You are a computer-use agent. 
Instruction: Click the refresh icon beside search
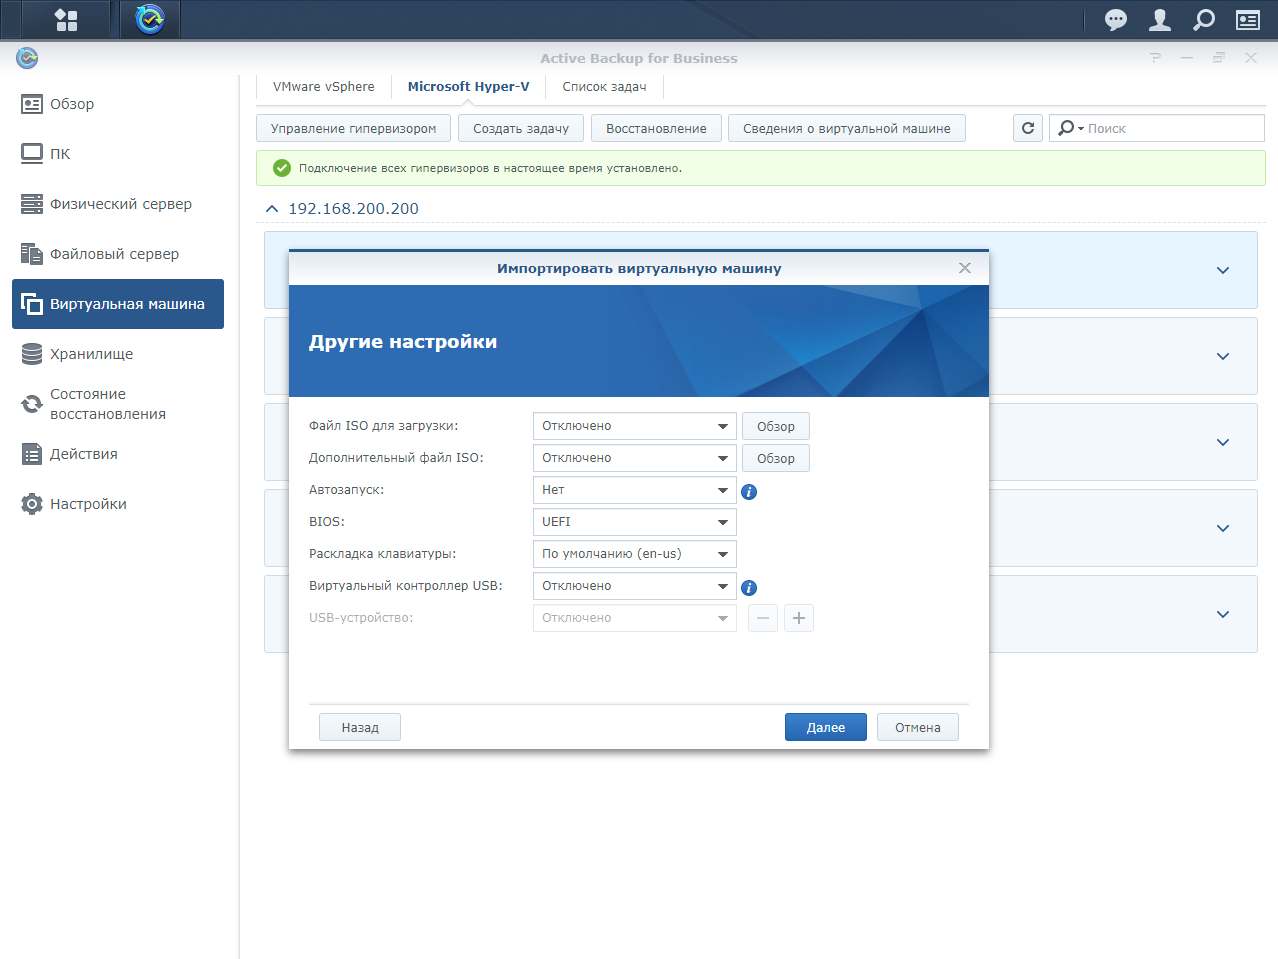click(1028, 128)
